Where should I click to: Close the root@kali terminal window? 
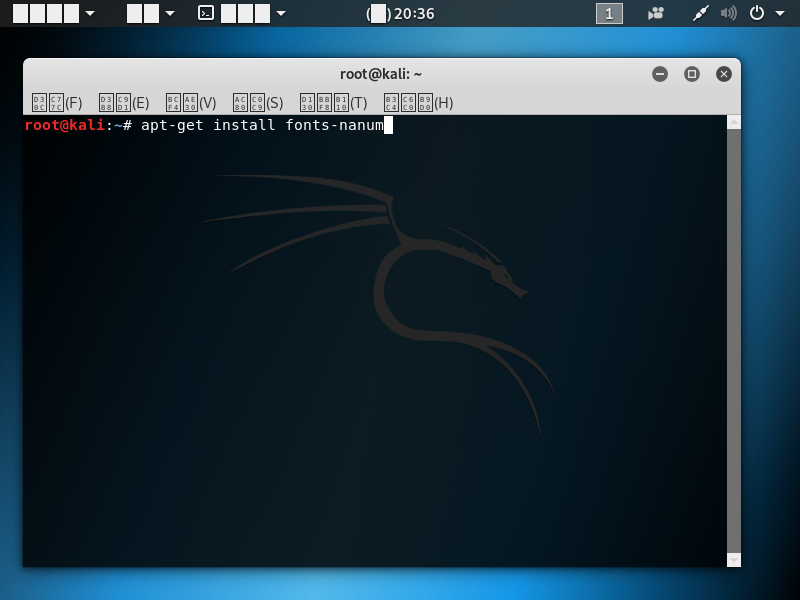pyautogui.click(x=723, y=74)
